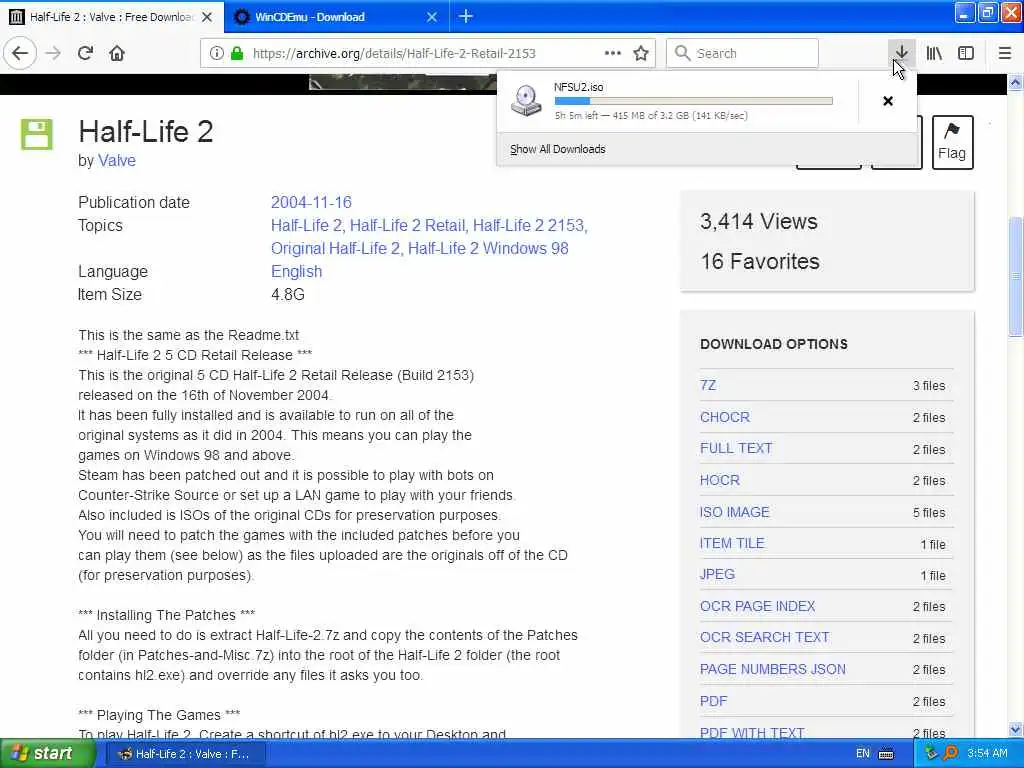Expand the 7Z download option
Viewport: 1024px width, 768px height.
[x=708, y=385]
